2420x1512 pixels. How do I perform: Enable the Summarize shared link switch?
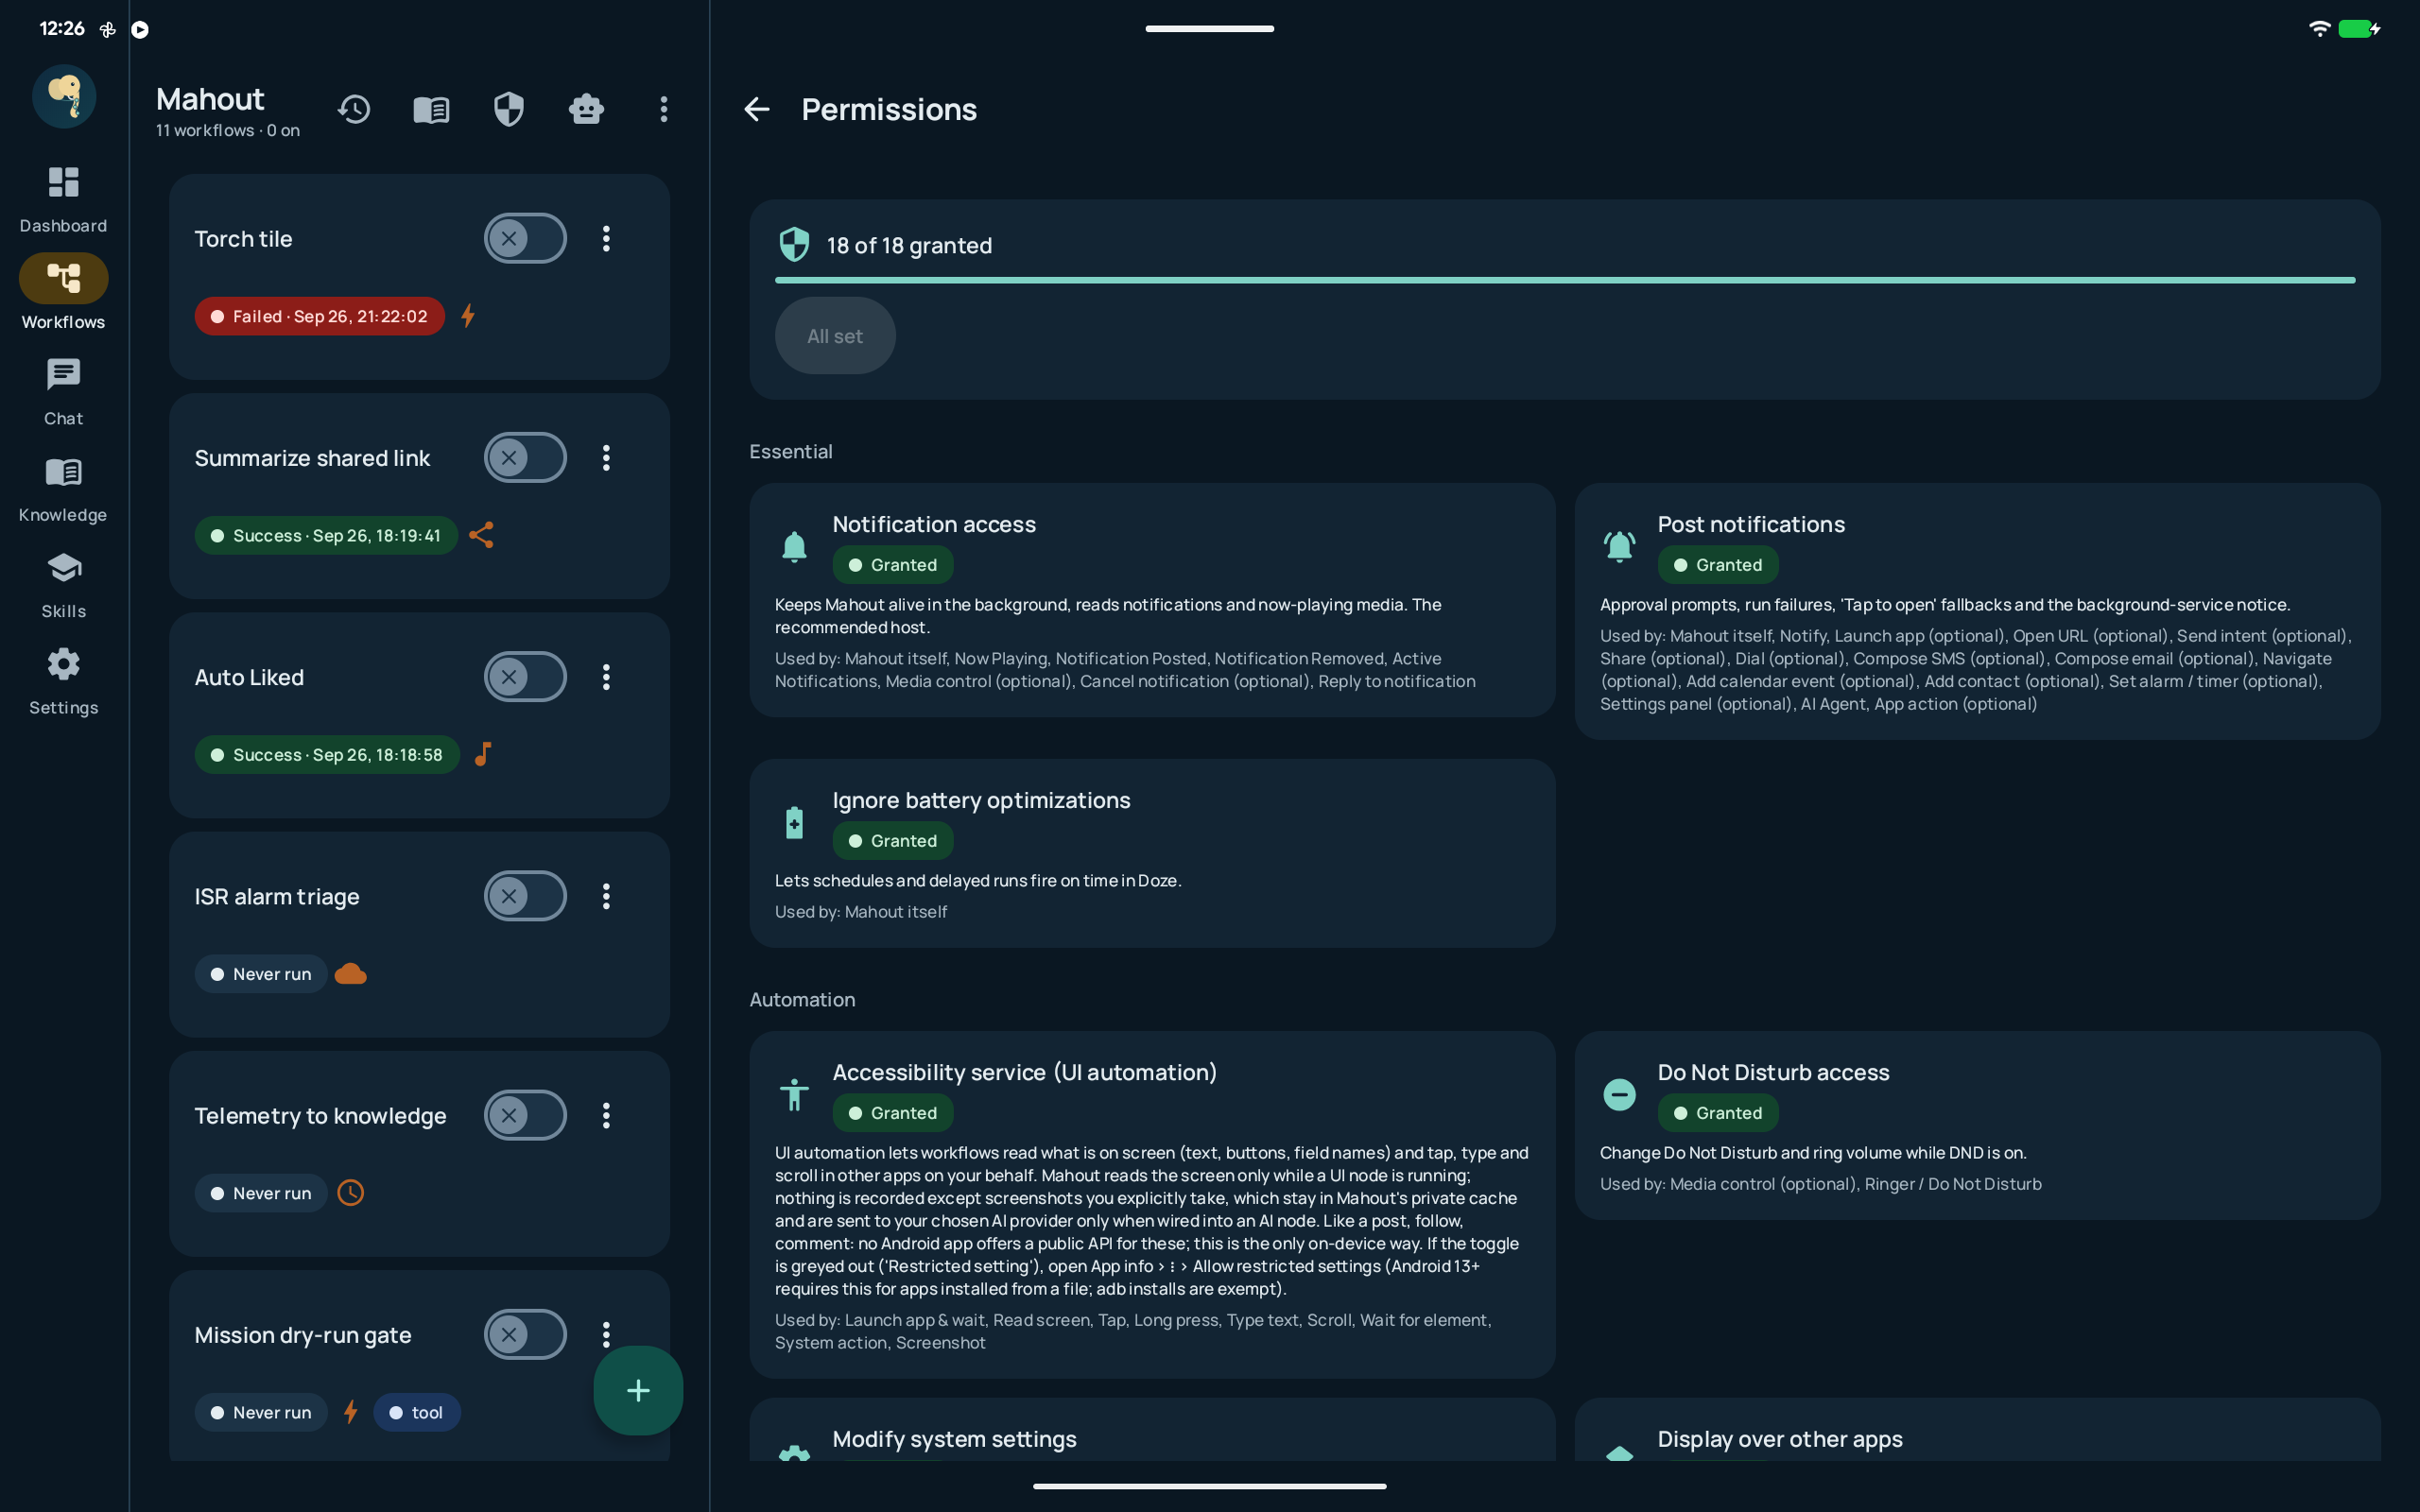click(525, 457)
